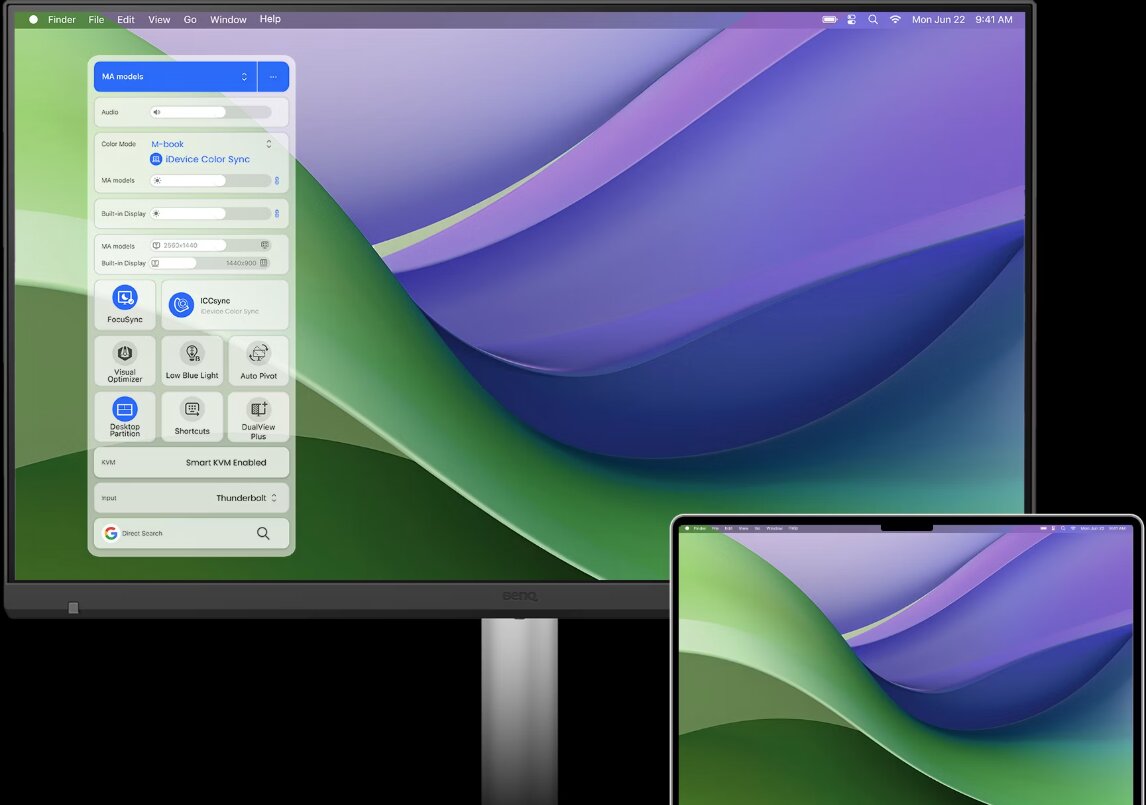Open the Color Mode M-book dropdown
Screen dimensions: 1146x805
[211, 144]
